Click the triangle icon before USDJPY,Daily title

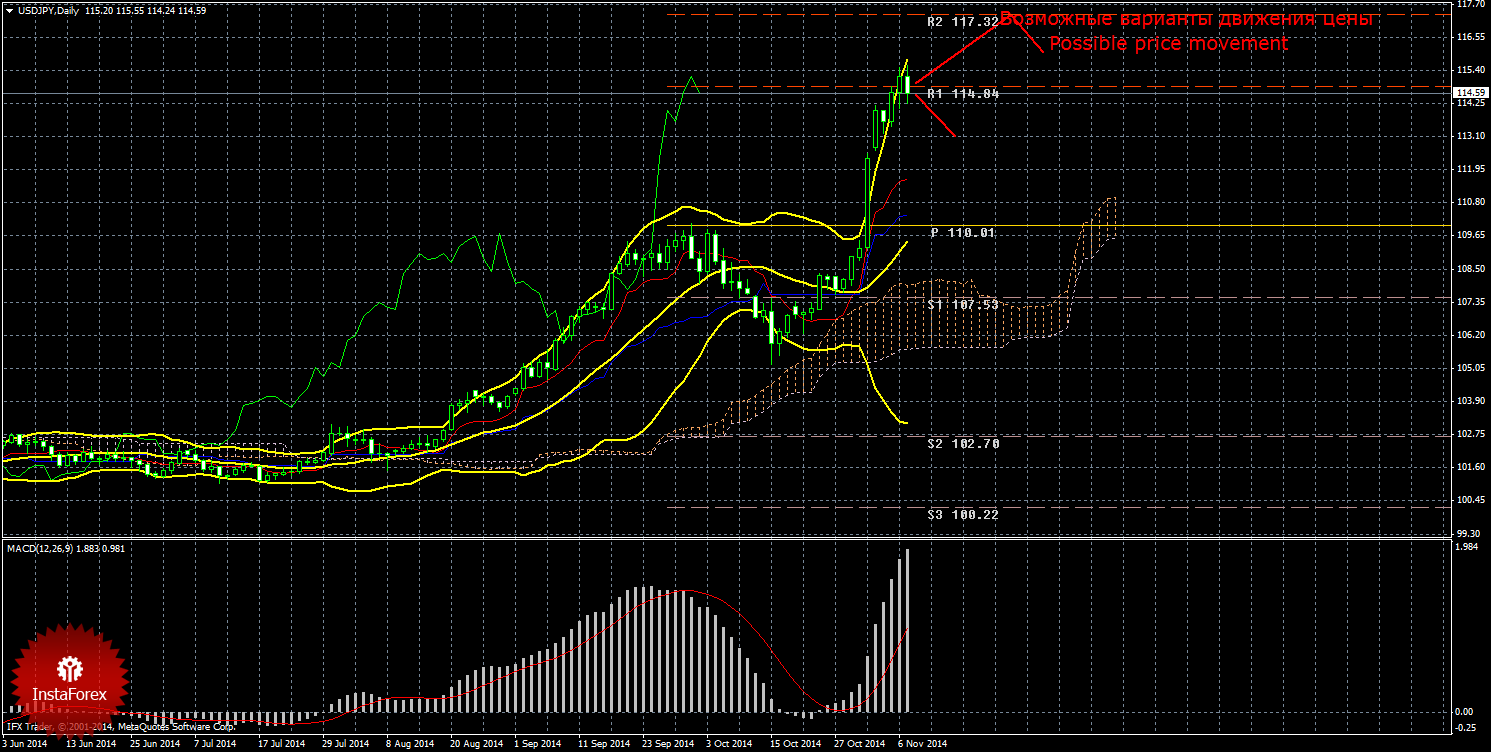click(x=8, y=11)
